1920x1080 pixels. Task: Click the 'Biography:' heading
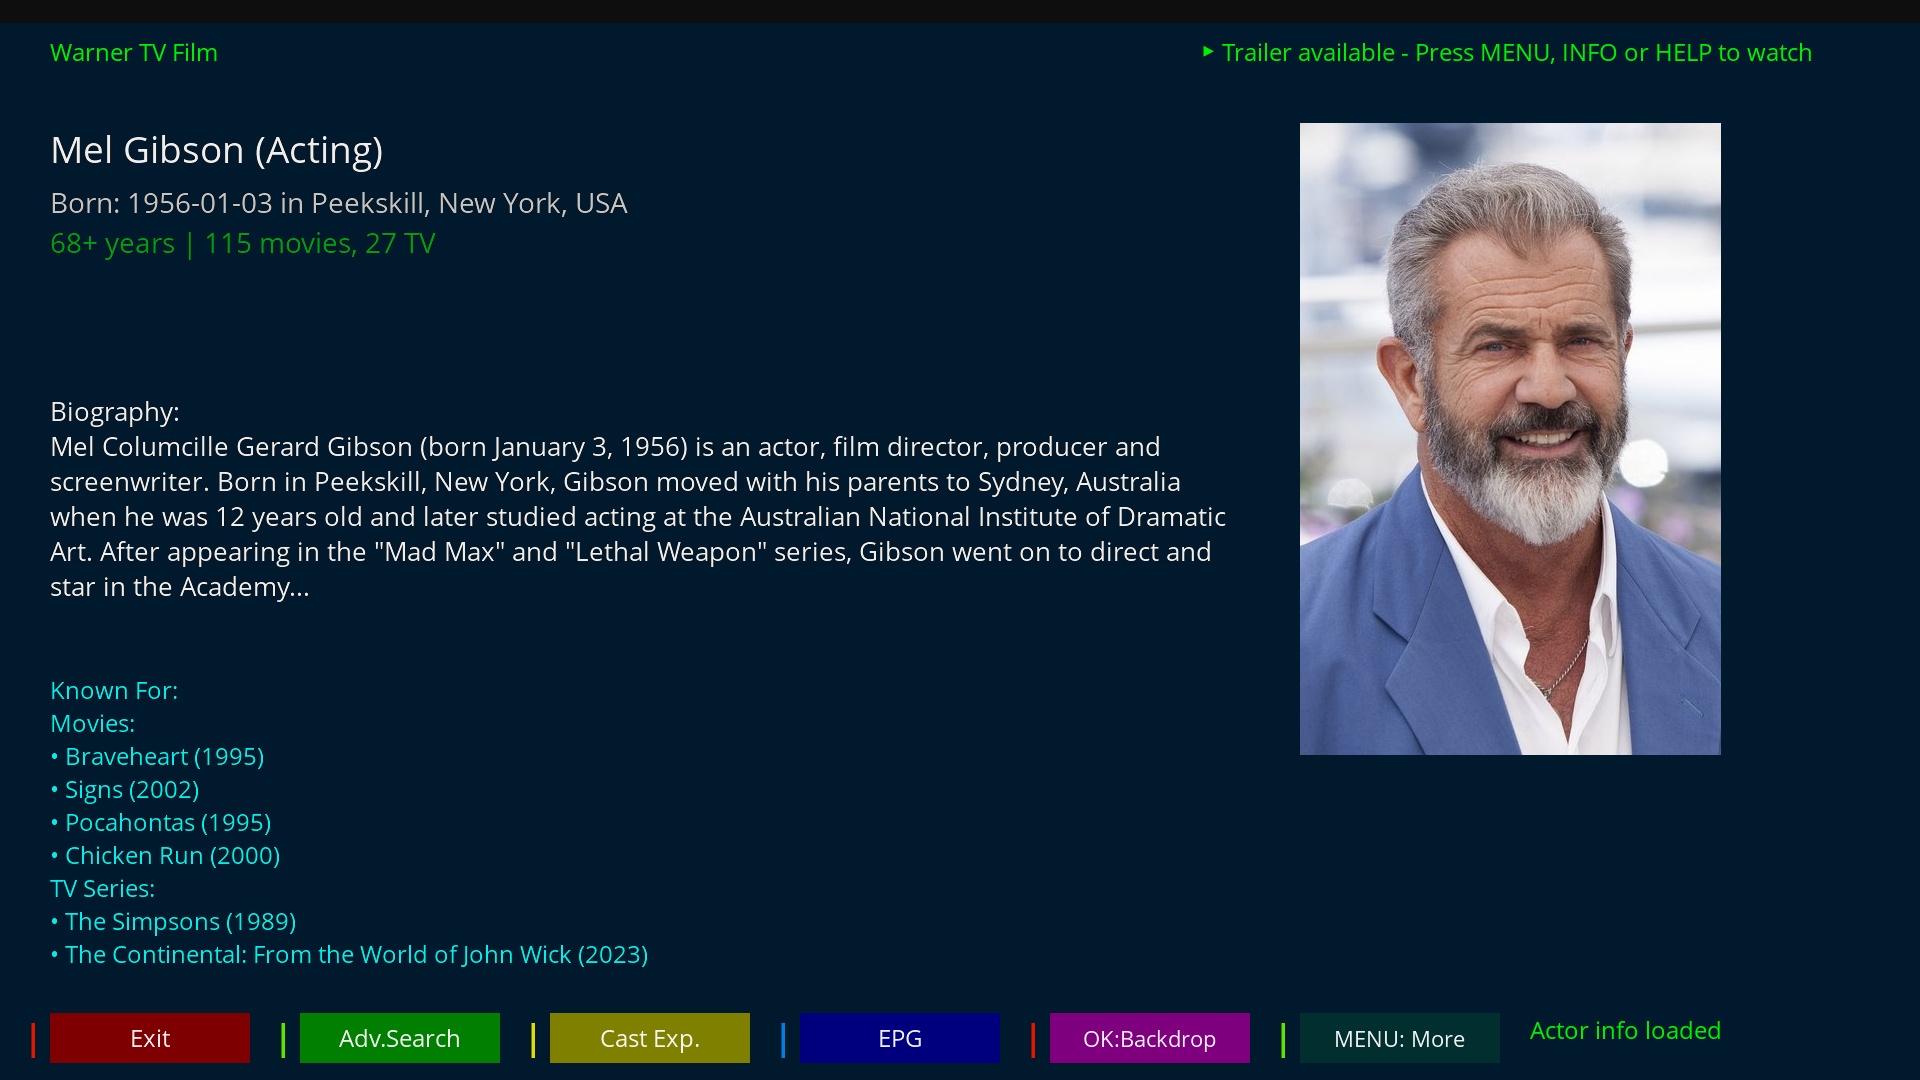coord(115,412)
